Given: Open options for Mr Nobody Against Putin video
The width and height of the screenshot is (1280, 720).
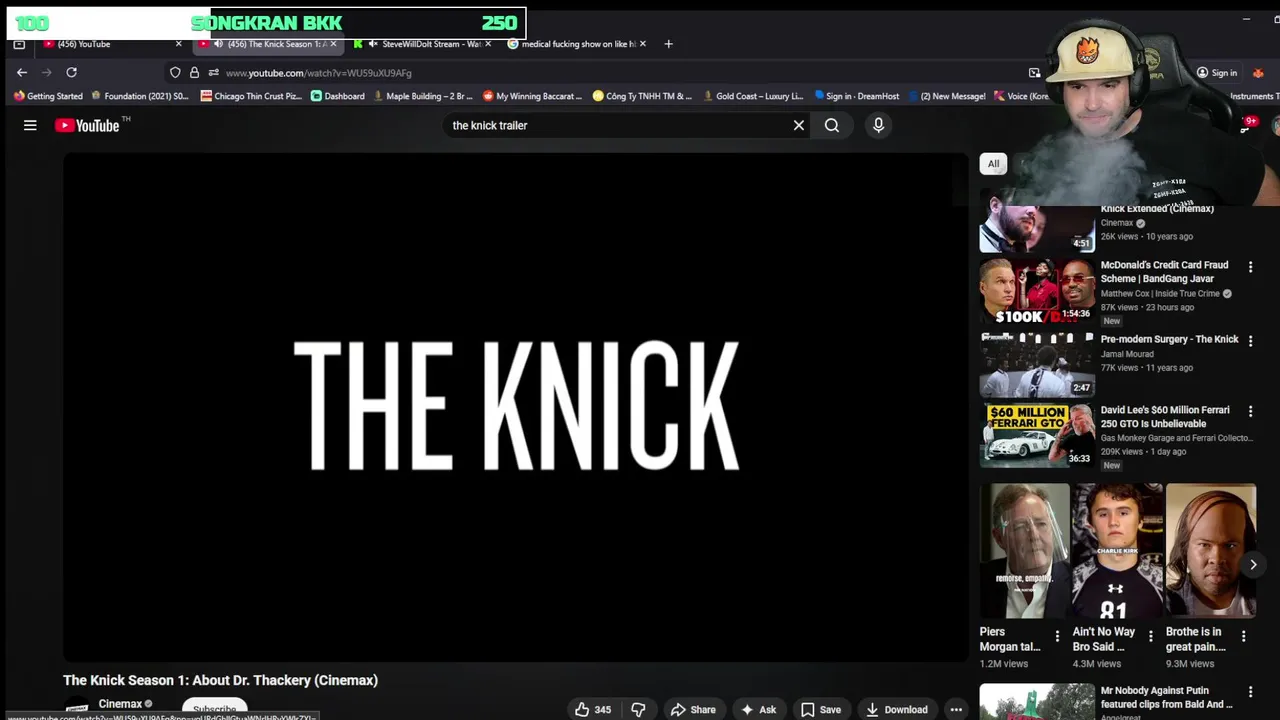Looking at the screenshot, I should [1250, 692].
